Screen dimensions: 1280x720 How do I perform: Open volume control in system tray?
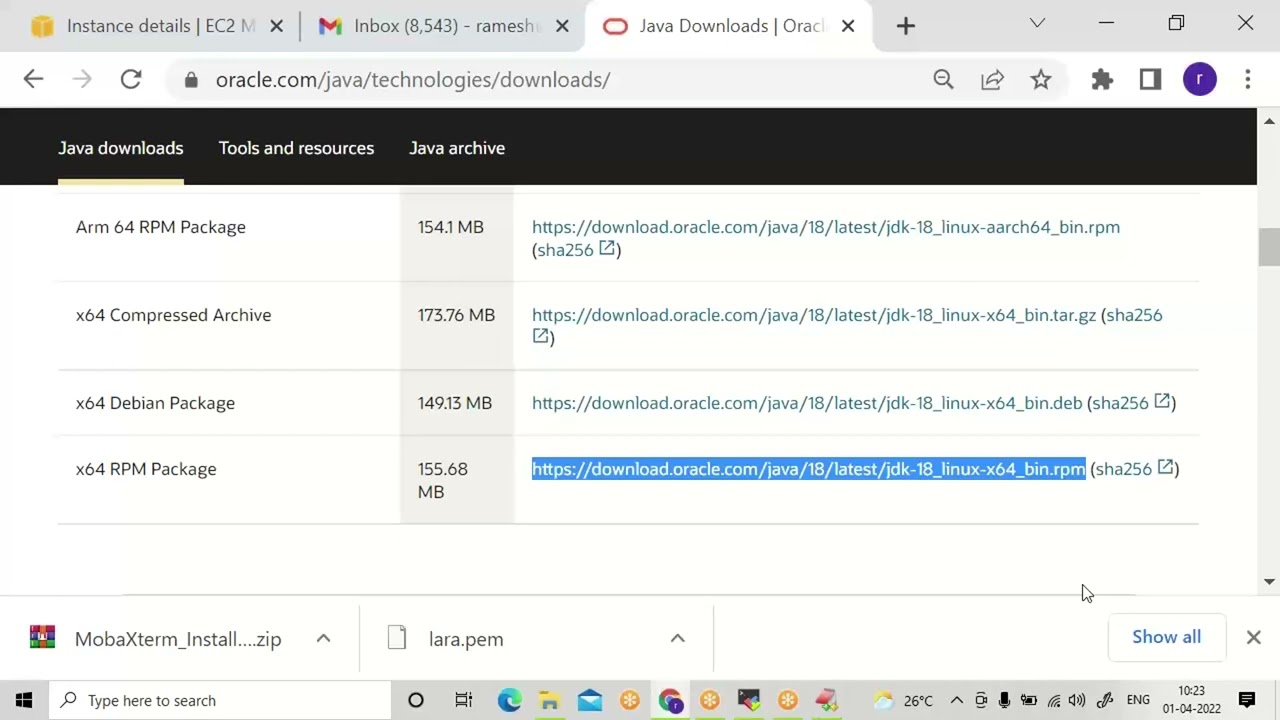click(x=1077, y=700)
